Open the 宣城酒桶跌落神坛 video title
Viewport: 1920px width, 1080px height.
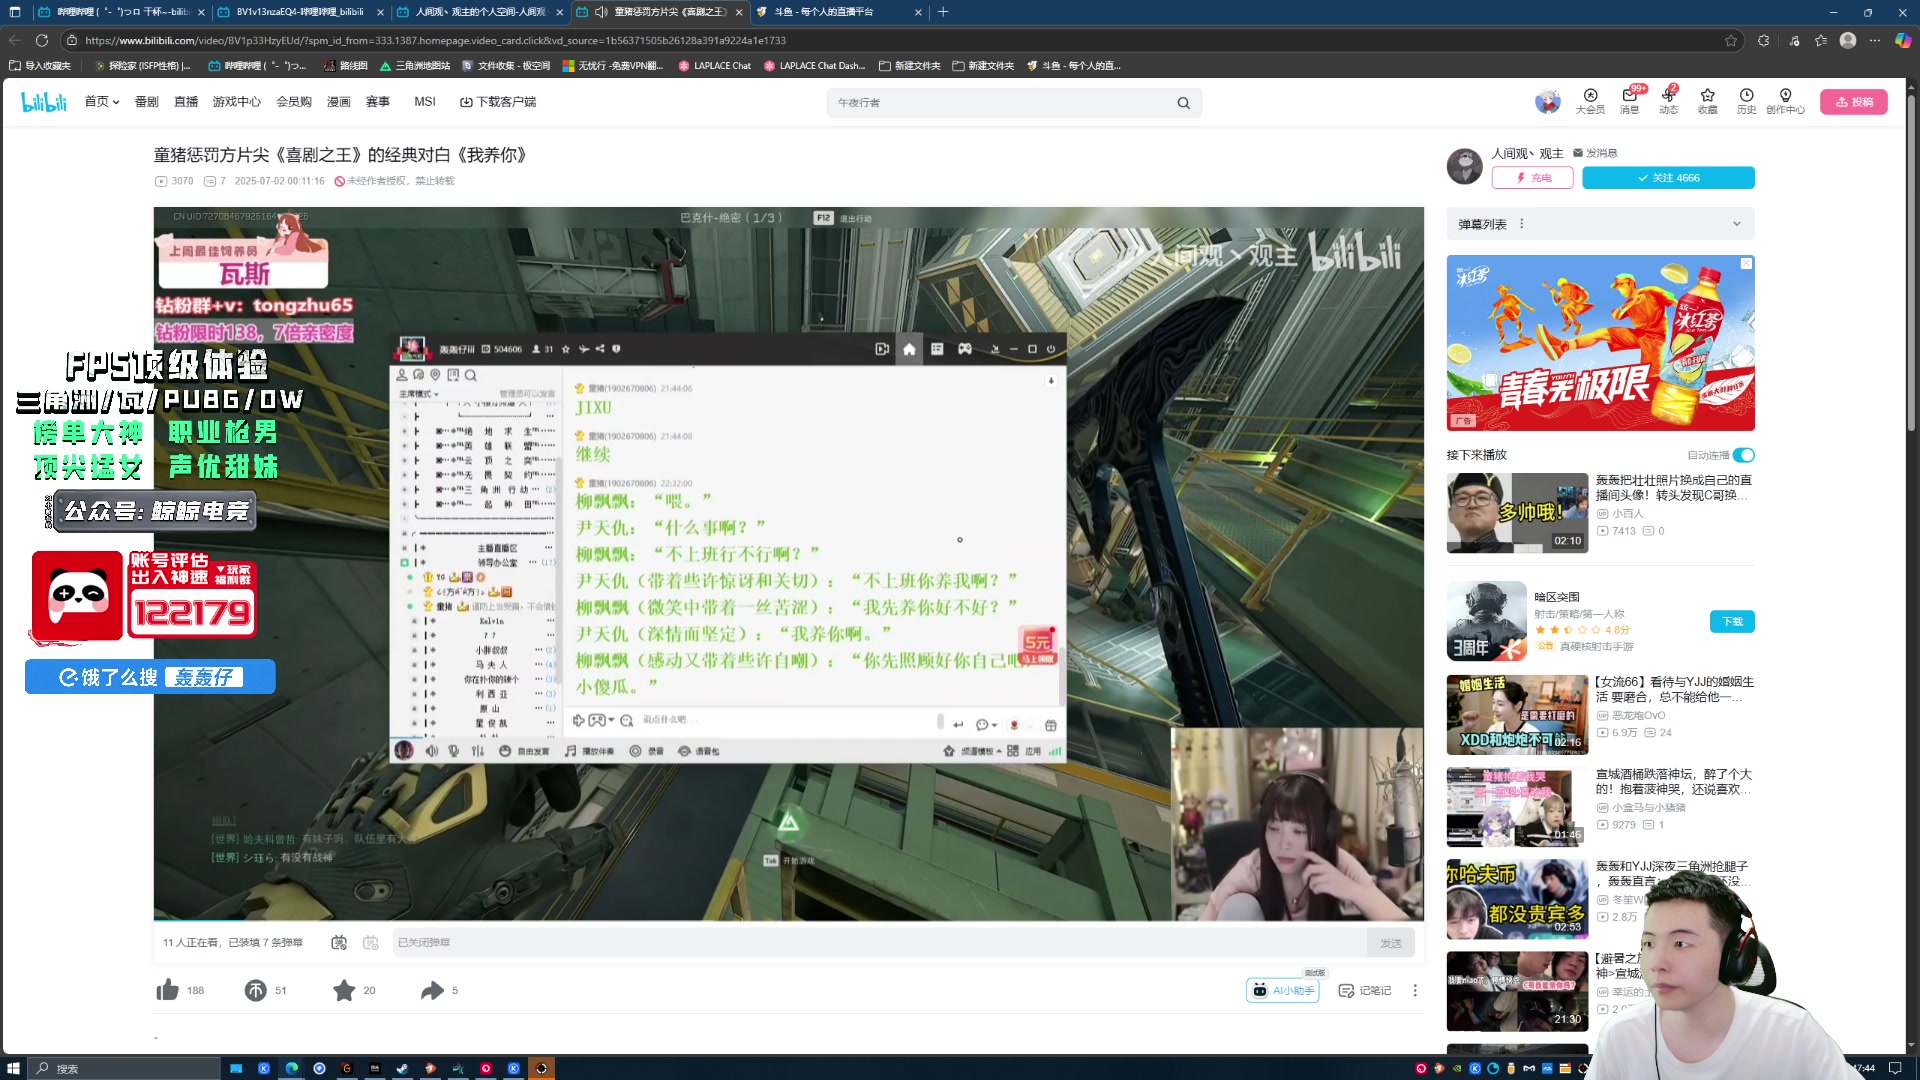coord(1673,782)
